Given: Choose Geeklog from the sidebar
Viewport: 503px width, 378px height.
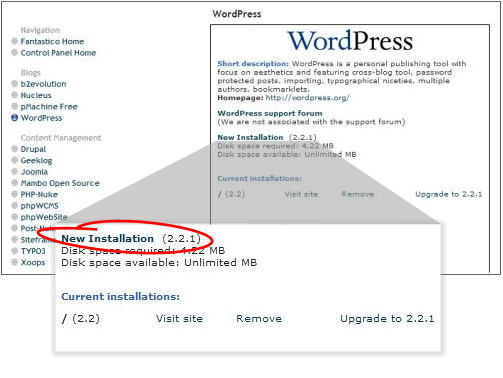Looking at the screenshot, I should click(36, 160).
